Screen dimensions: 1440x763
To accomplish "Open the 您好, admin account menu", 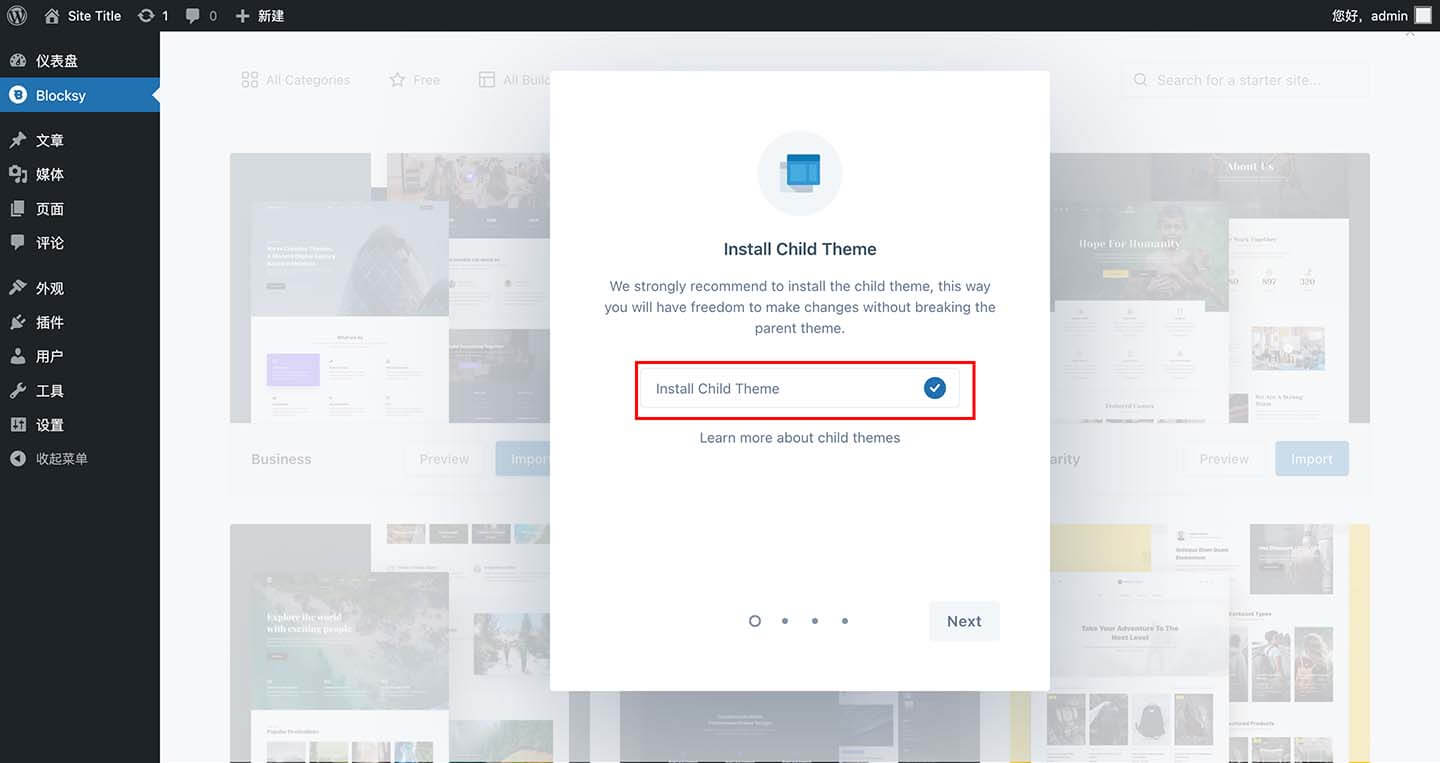I will point(1382,16).
